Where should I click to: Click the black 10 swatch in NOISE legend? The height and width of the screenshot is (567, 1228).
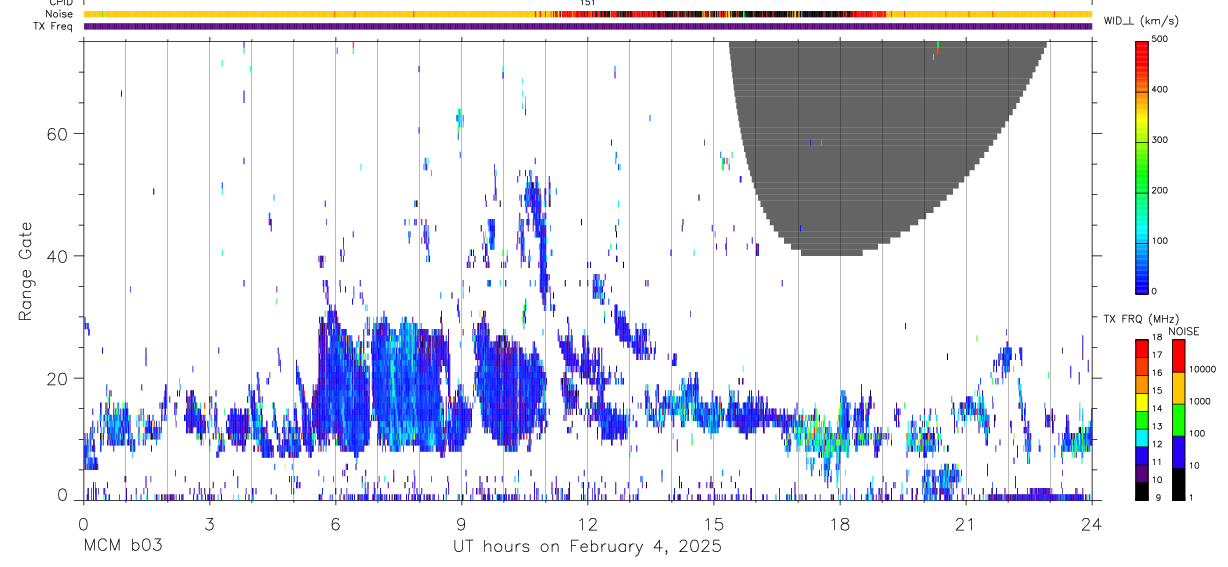point(1178,484)
